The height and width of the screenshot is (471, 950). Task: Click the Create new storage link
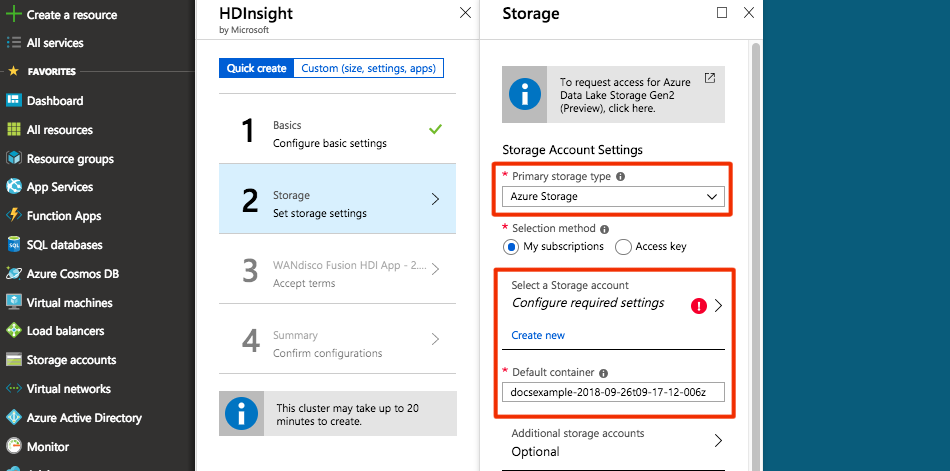[x=538, y=335]
